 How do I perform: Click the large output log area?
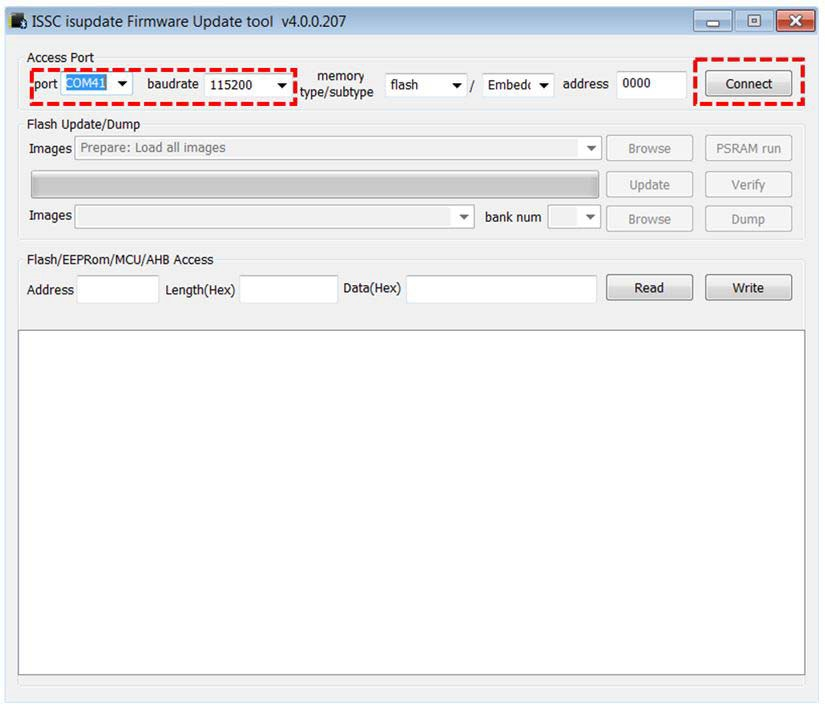tap(411, 502)
